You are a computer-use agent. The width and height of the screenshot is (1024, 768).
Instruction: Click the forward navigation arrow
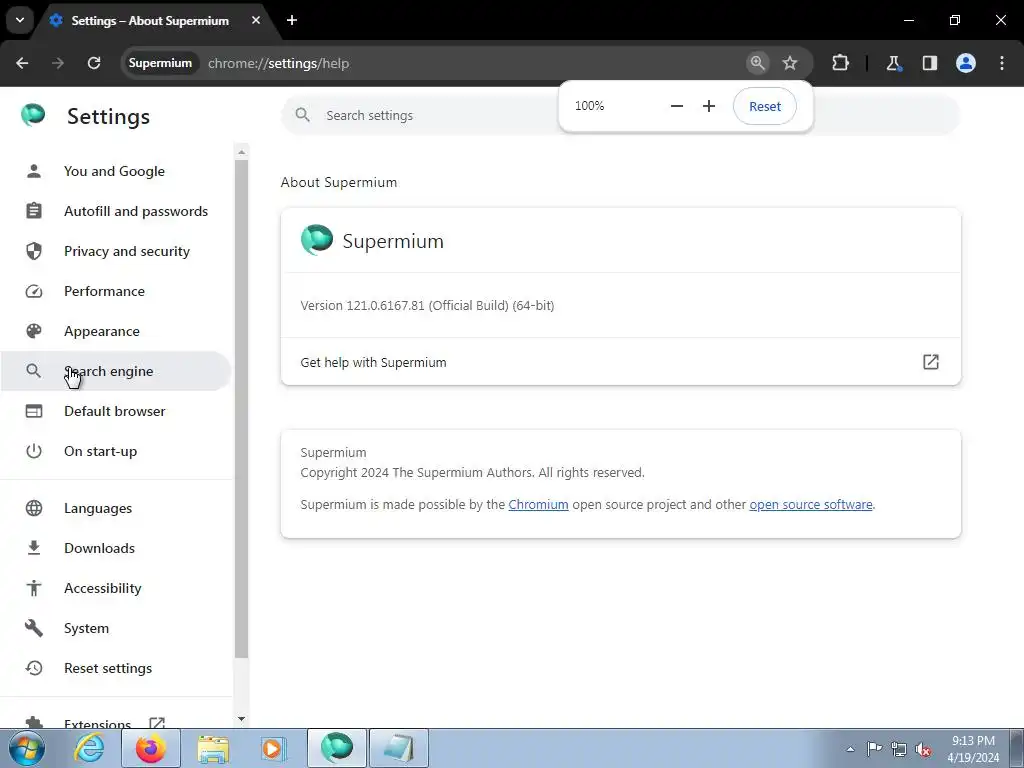point(58,63)
